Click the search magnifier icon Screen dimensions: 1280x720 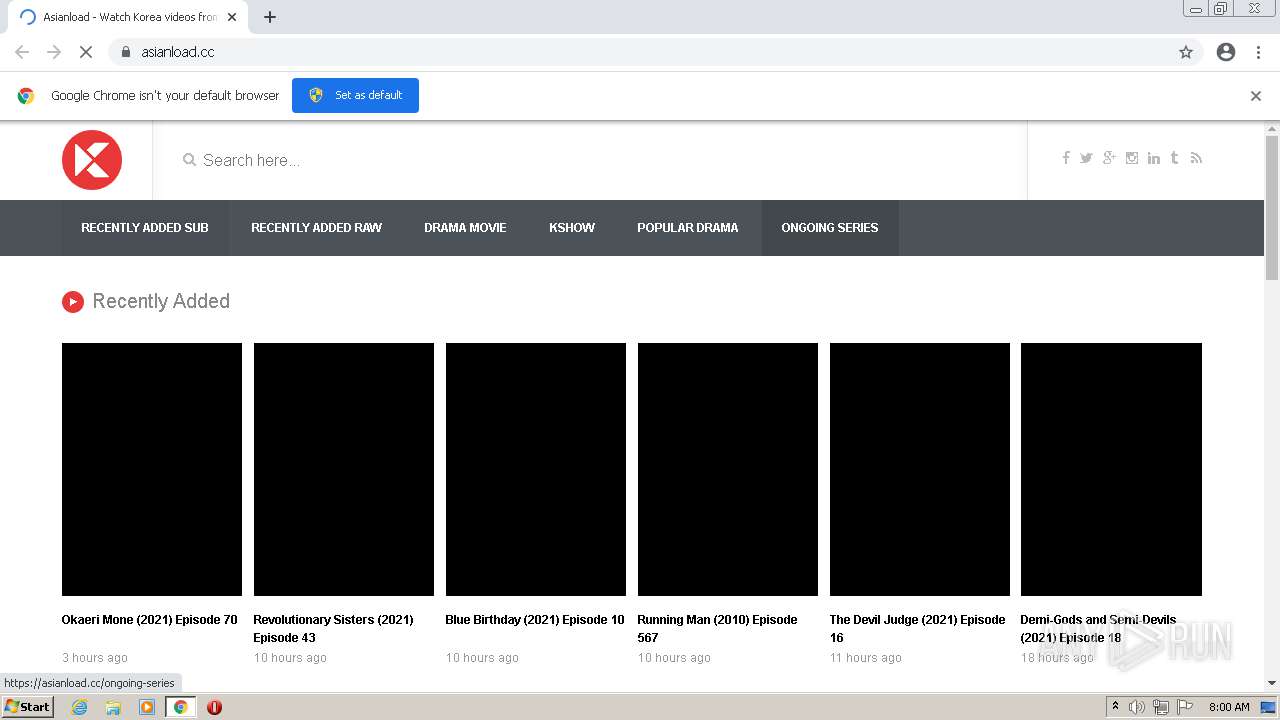[189, 160]
